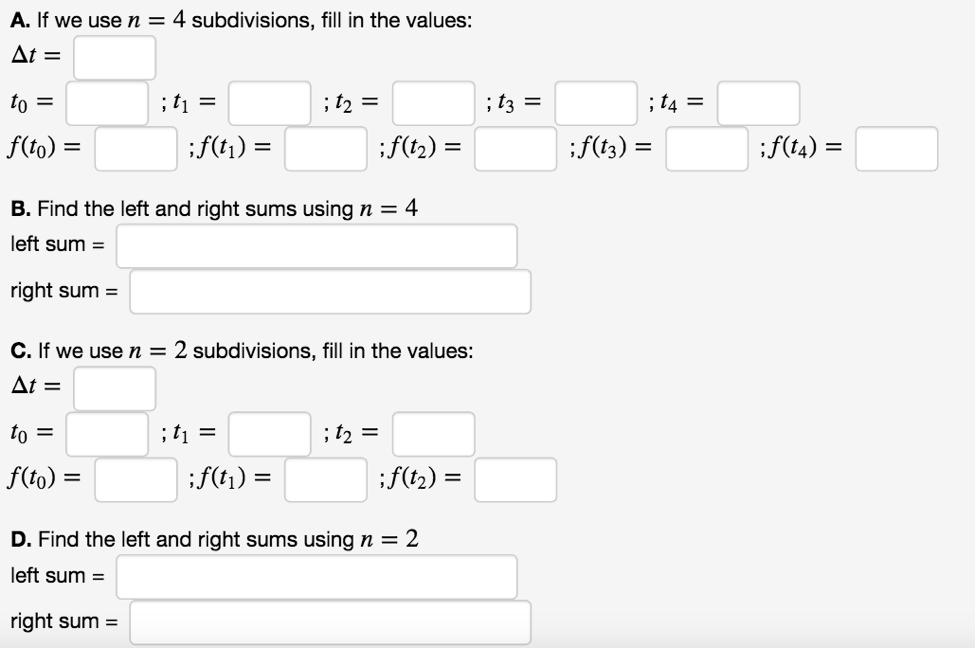The width and height of the screenshot is (975, 648).
Task: Click the Δt input field in part A
Action: point(113,57)
